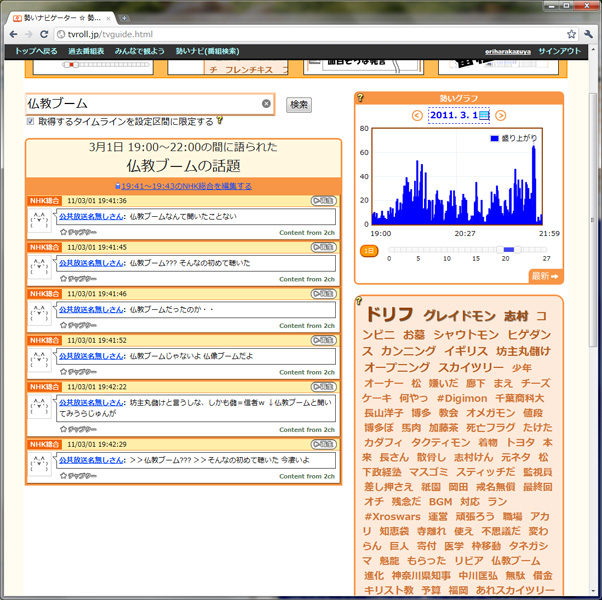Click the カダフィ keyword in the tag cloud
This screenshot has height=600, width=602.
click(383, 443)
